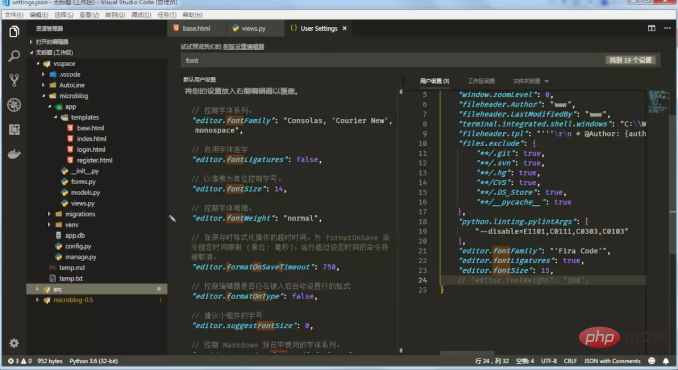This screenshot has width=678, height=370.
Task: Open the Debug view in activity bar
Action: [x=14, y=105]
